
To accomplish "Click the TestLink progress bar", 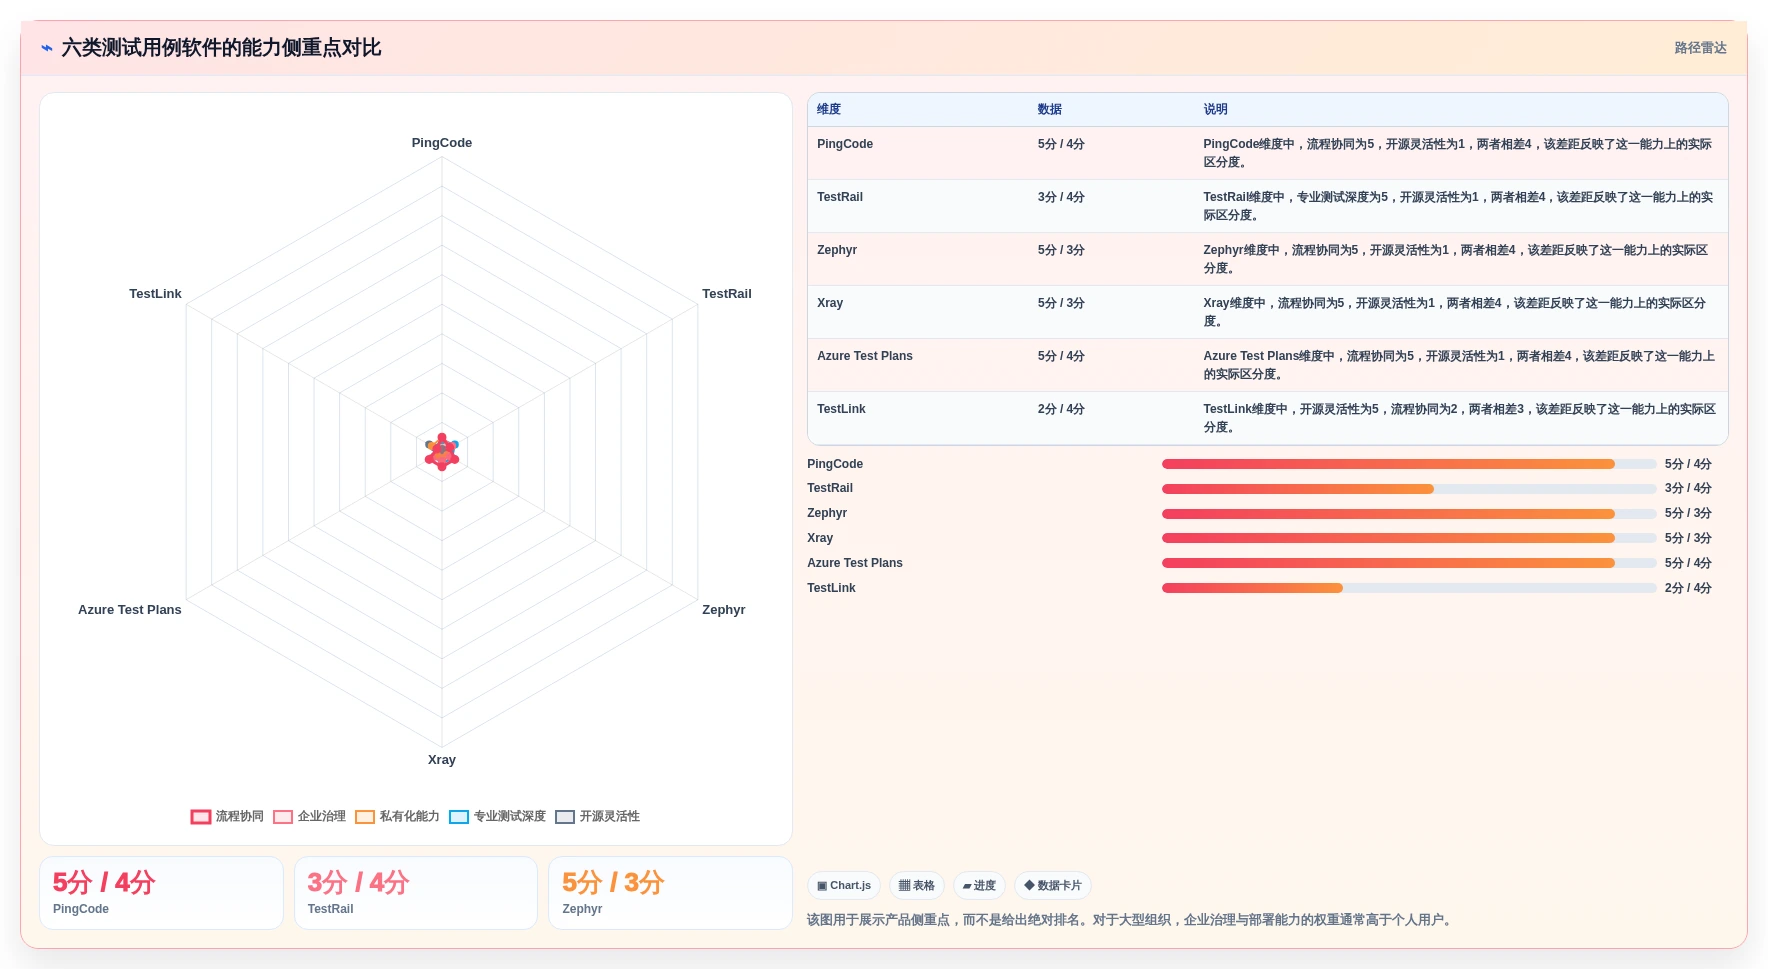I will [1409, 588].
